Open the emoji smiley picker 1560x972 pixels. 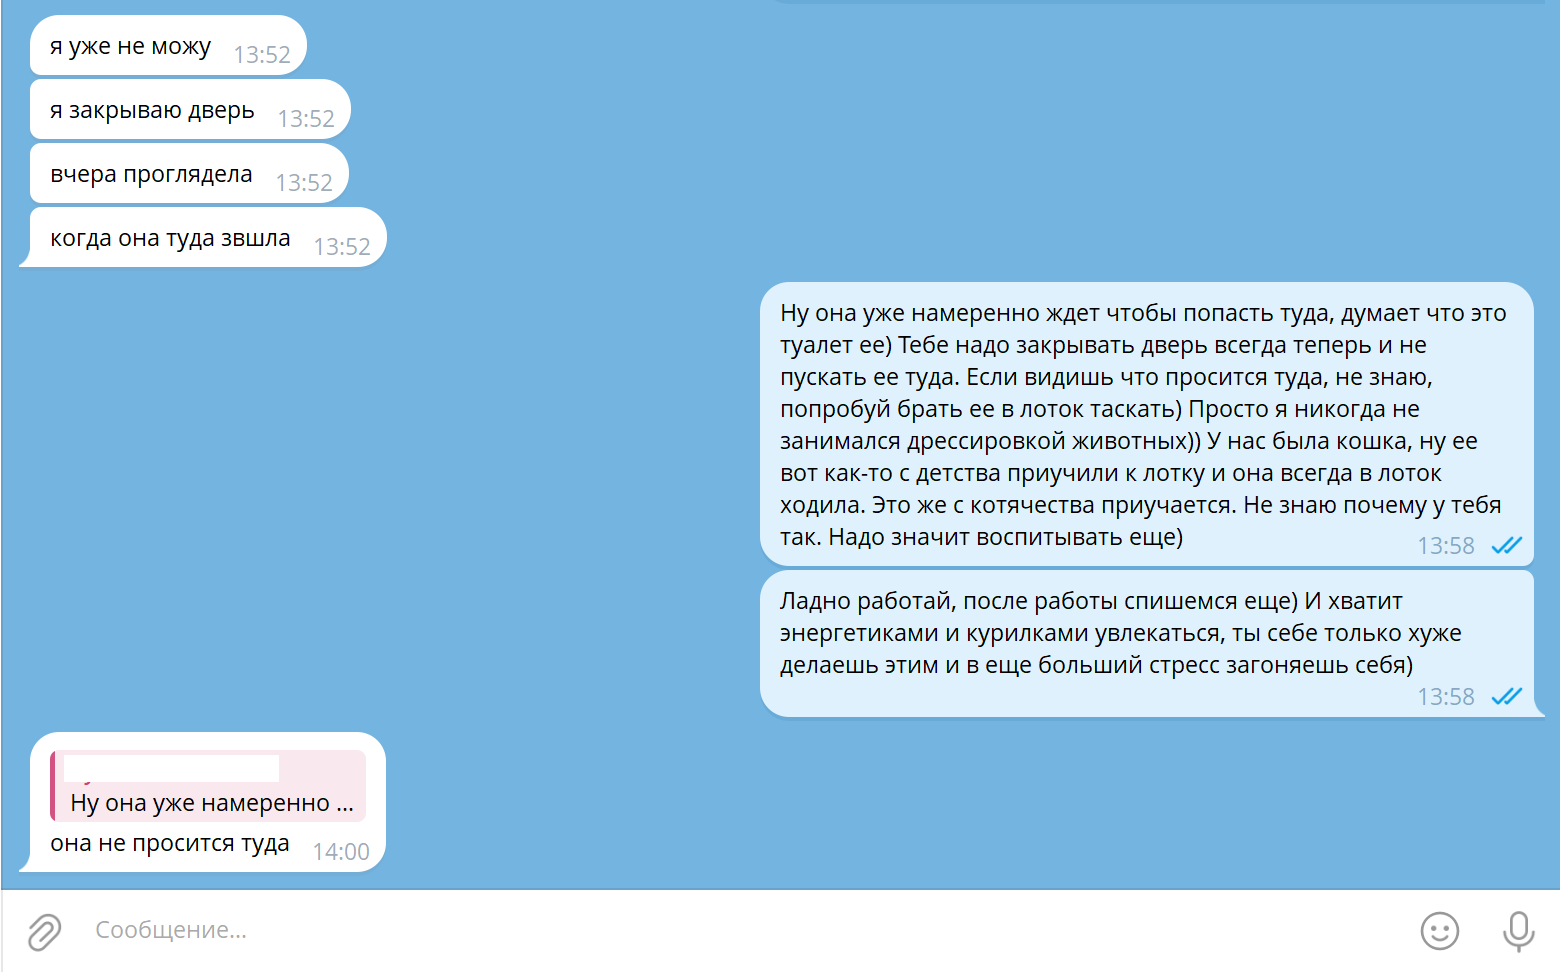[1440, 931]
